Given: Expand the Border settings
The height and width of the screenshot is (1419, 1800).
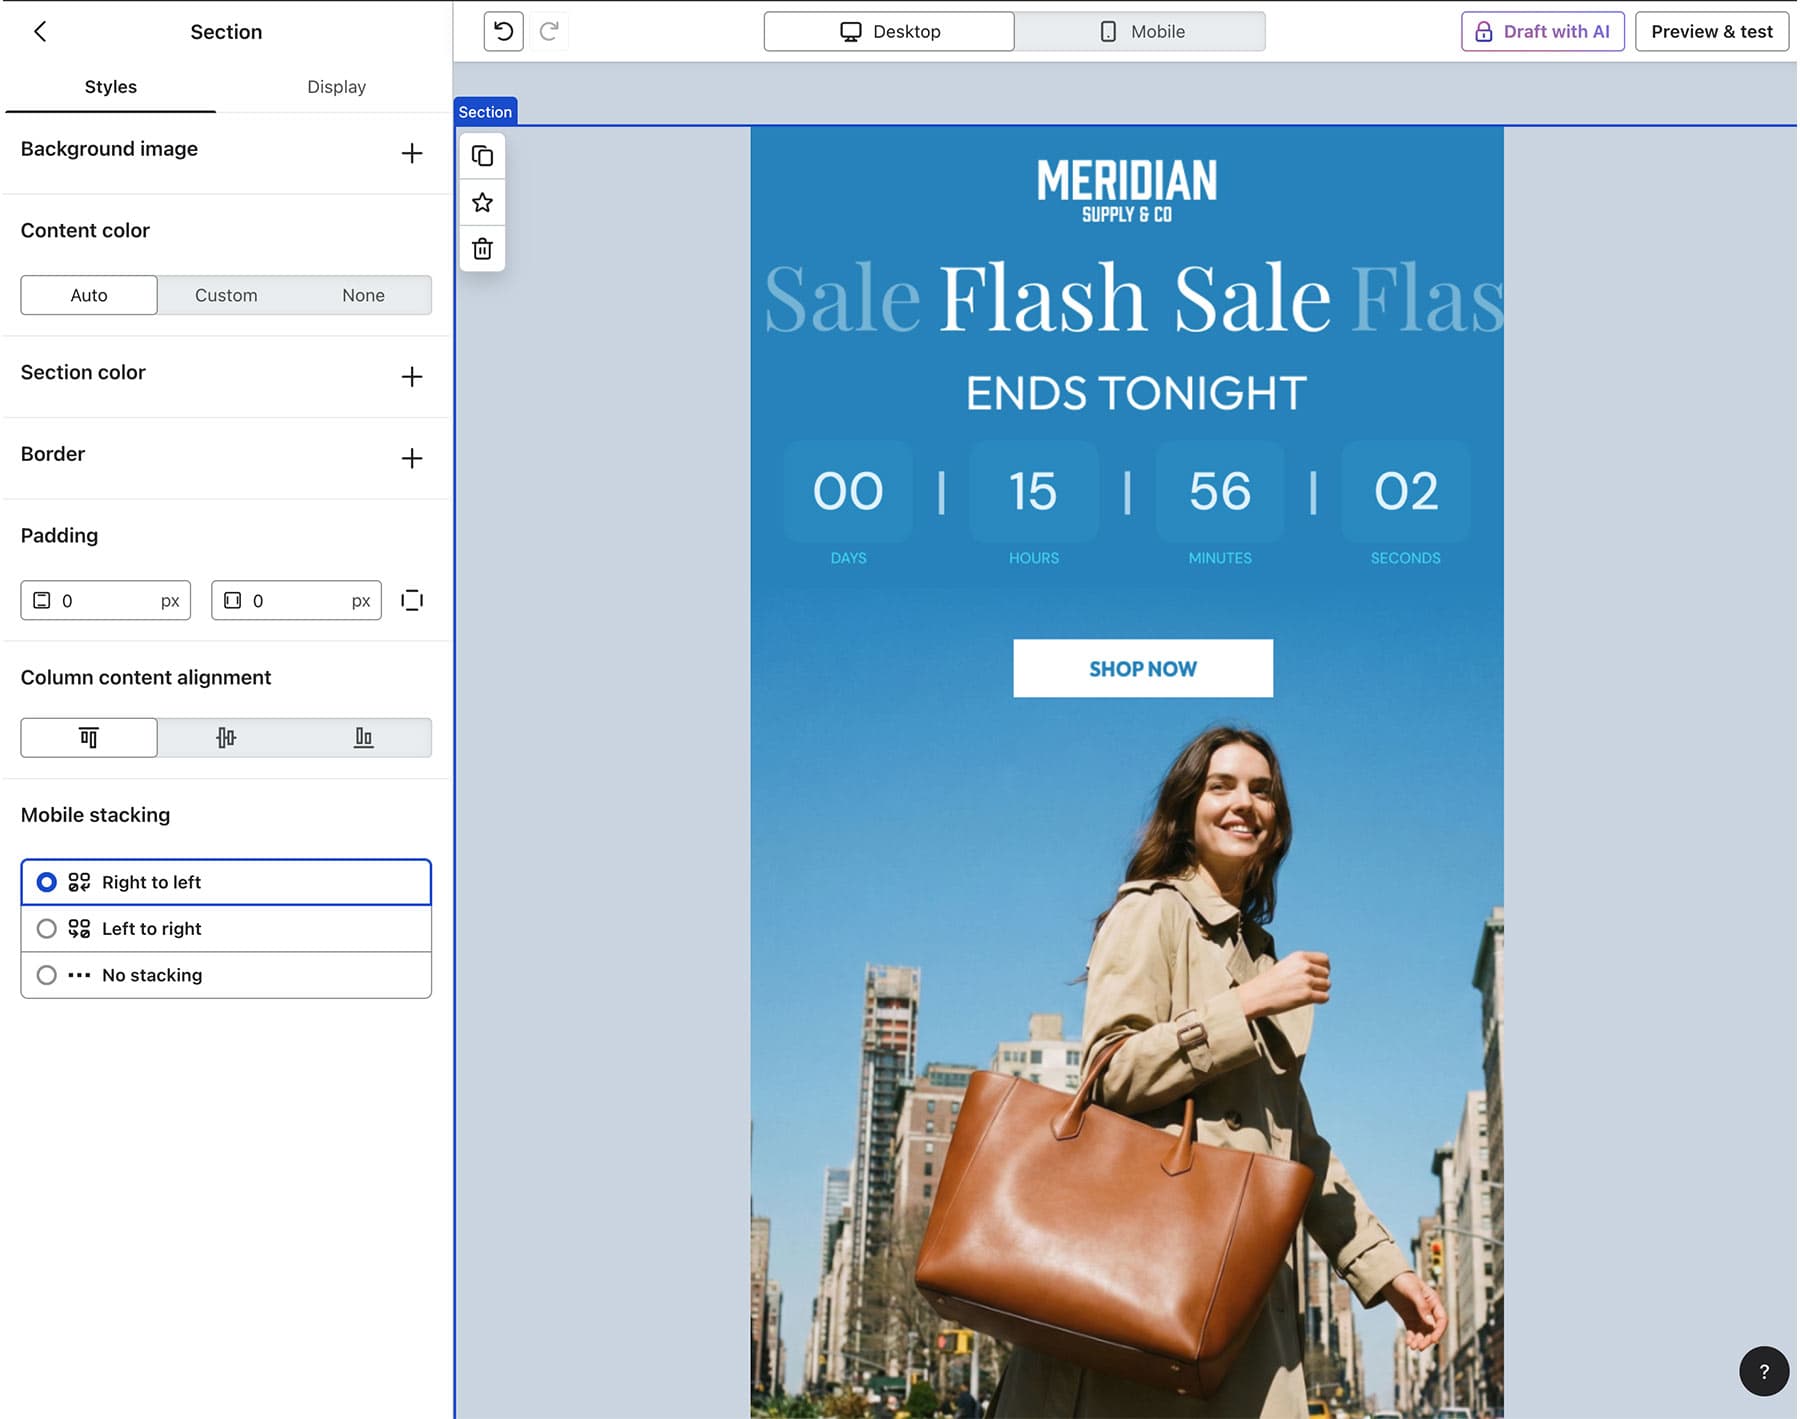Looking at the screenshot, I should [x=411, y=458].
